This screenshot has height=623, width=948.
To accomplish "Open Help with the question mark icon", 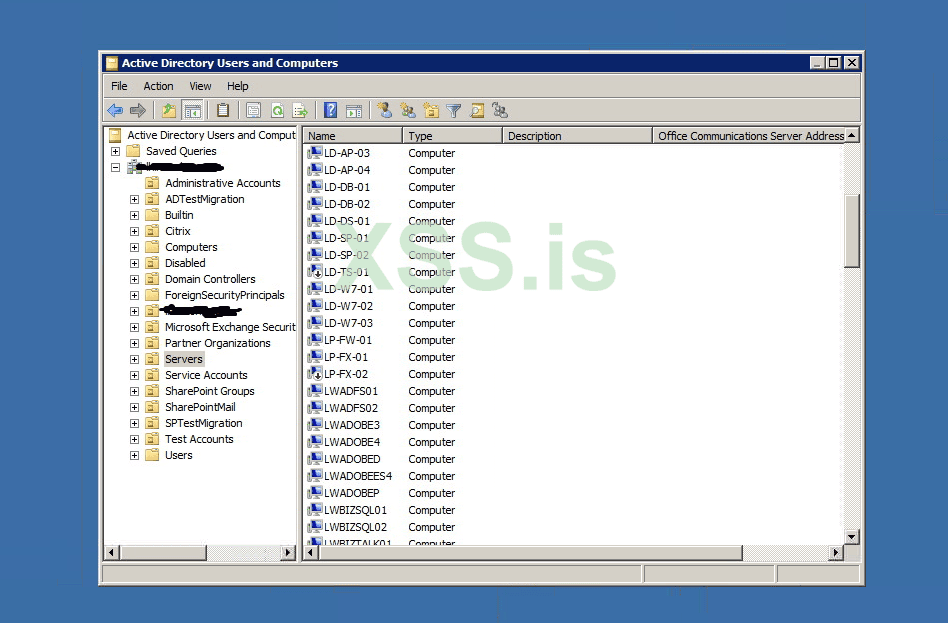I will pos(330,110).
